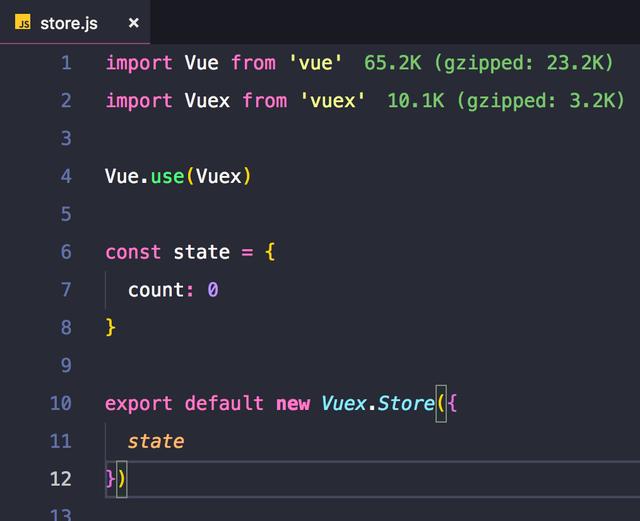Click line number 10 in gutter

coord(61,404)
